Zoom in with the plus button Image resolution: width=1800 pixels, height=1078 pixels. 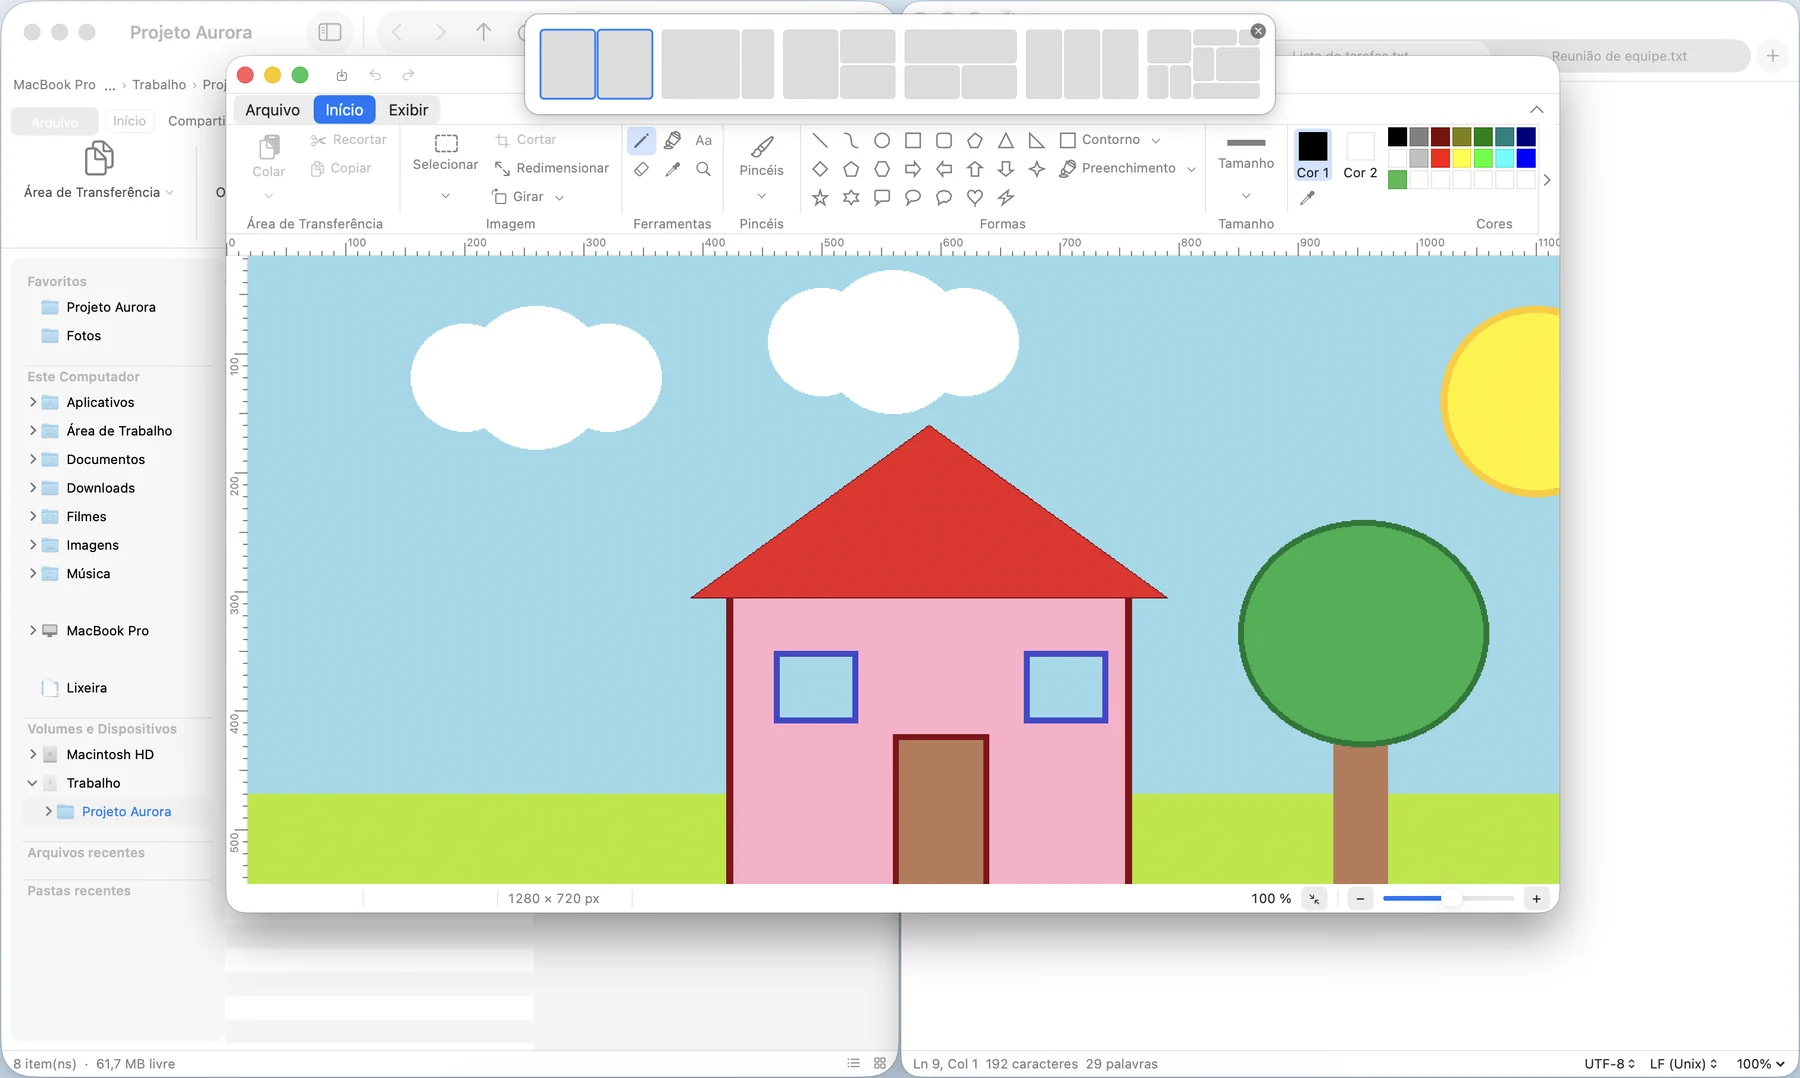(x=1537, y=899)
